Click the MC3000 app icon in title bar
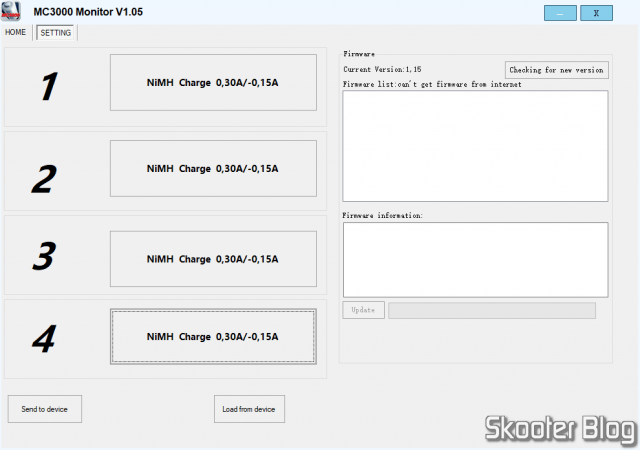Screen dimensions: 640x450 11,11
